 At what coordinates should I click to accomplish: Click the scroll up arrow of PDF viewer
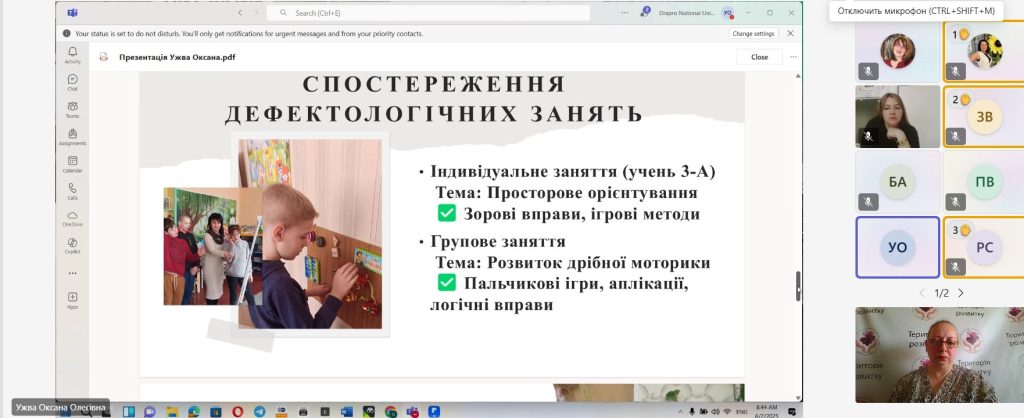point(798,76)
